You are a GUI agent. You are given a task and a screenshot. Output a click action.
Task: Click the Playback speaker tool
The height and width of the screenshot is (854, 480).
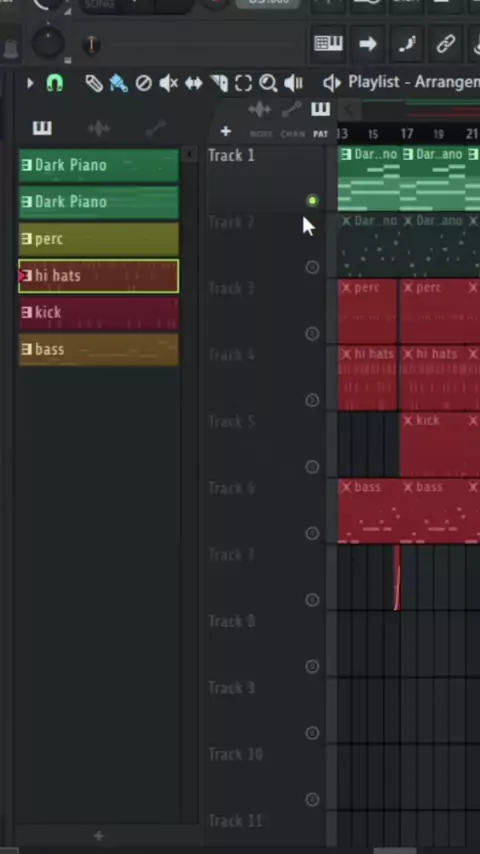tap(293, 83)
